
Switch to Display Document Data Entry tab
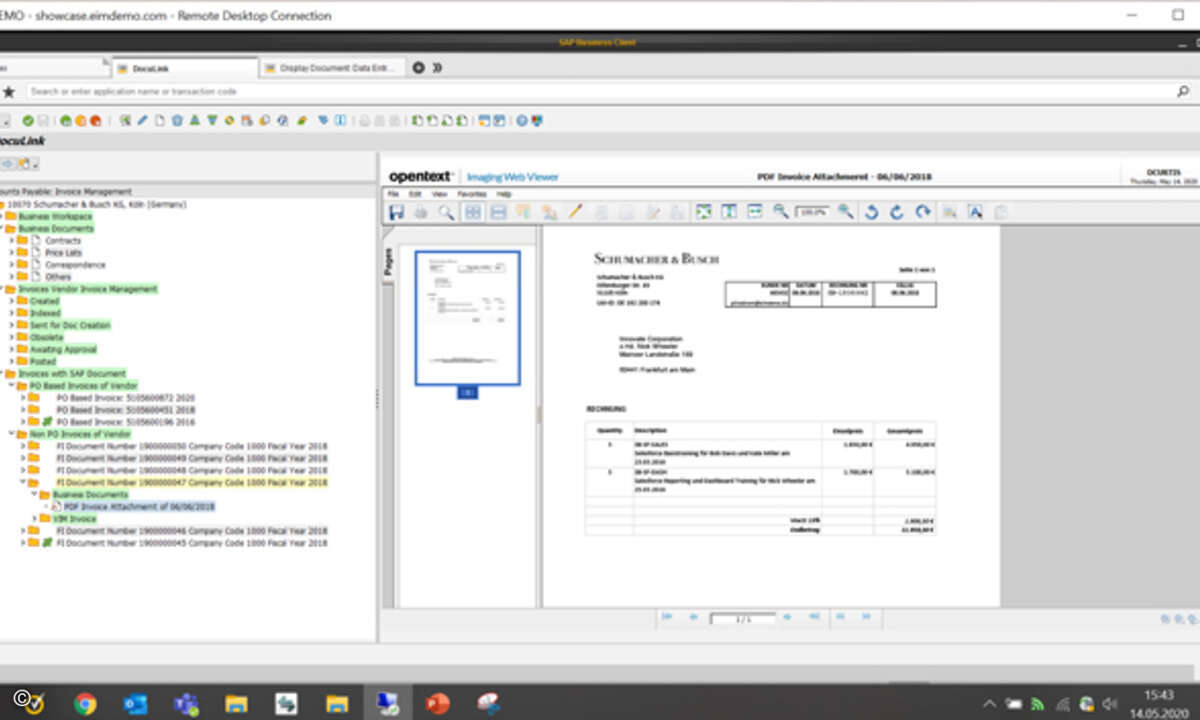coord(333,68)
